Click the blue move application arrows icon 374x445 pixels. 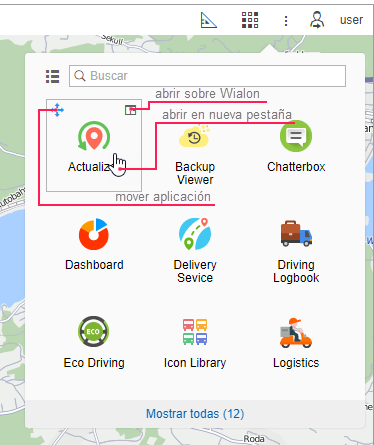(57, 110)
